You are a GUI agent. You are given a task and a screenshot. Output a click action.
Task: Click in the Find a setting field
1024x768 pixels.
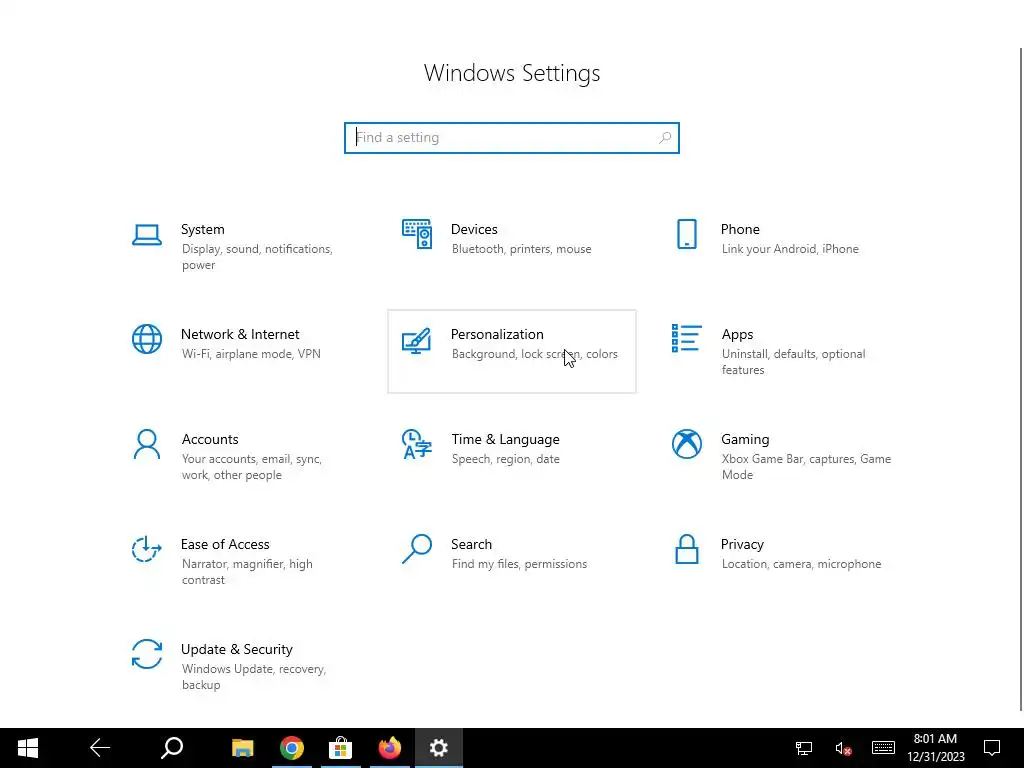511,138
